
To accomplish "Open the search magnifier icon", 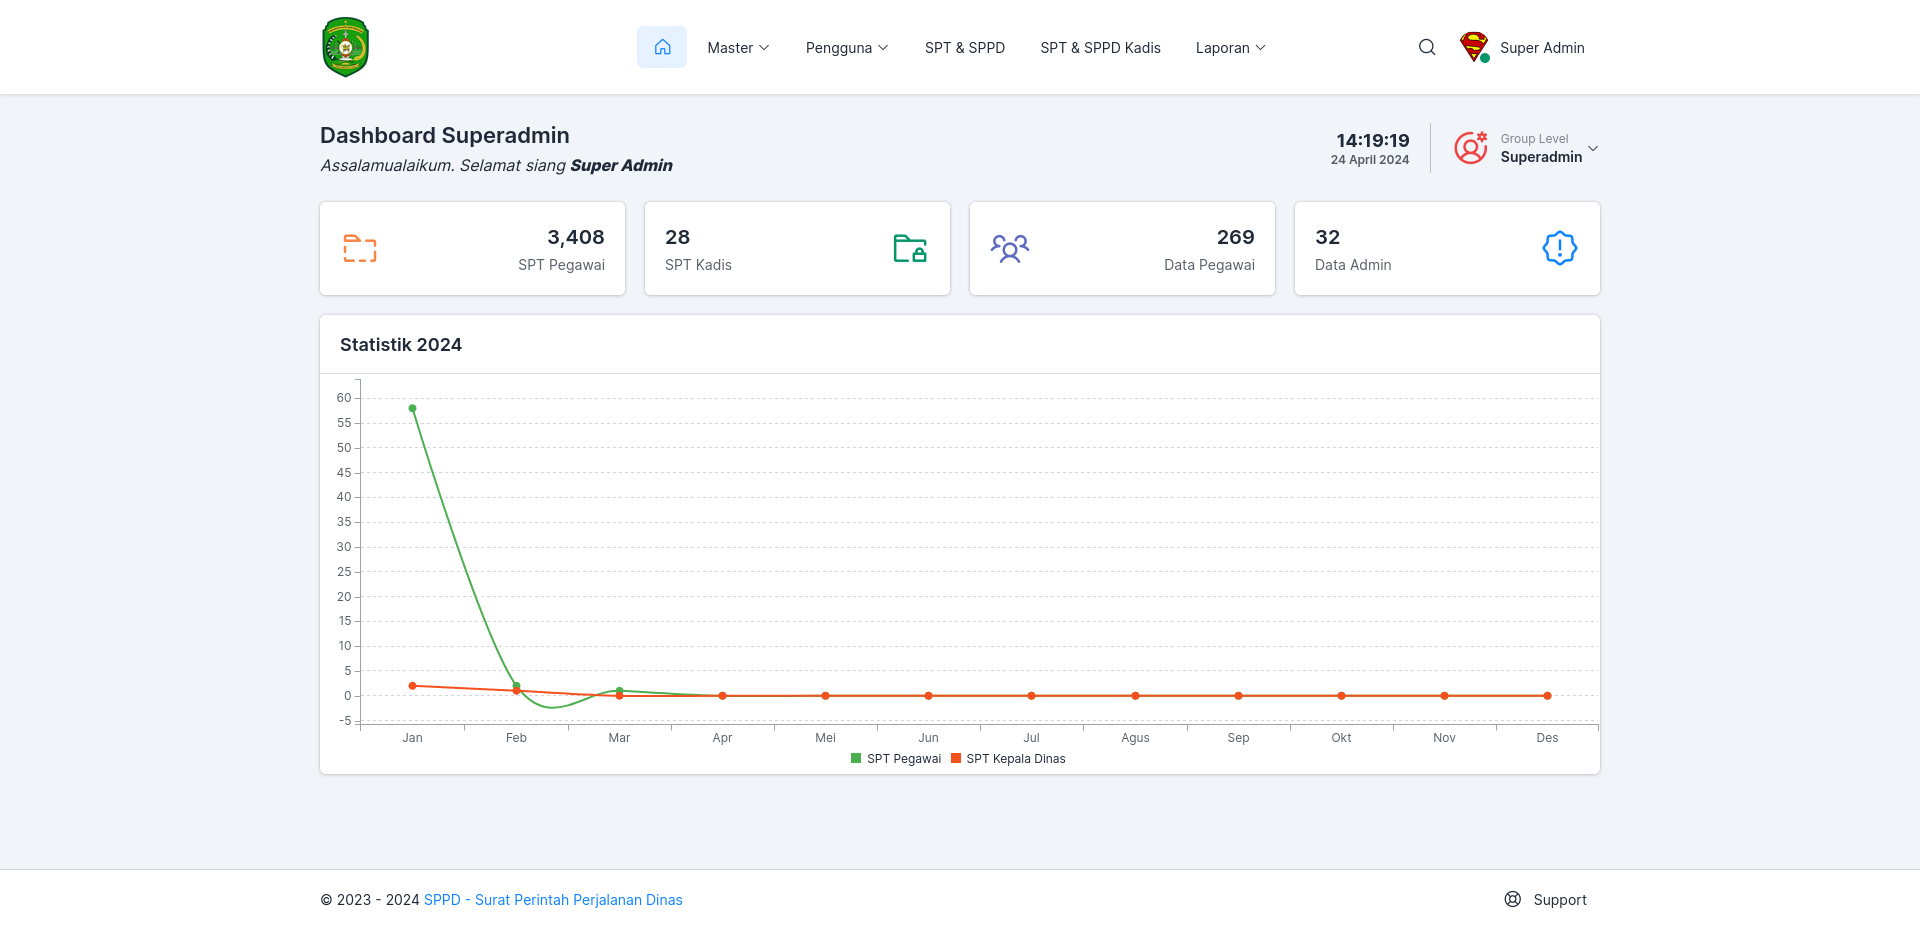I will click(x=1427, y=47).
